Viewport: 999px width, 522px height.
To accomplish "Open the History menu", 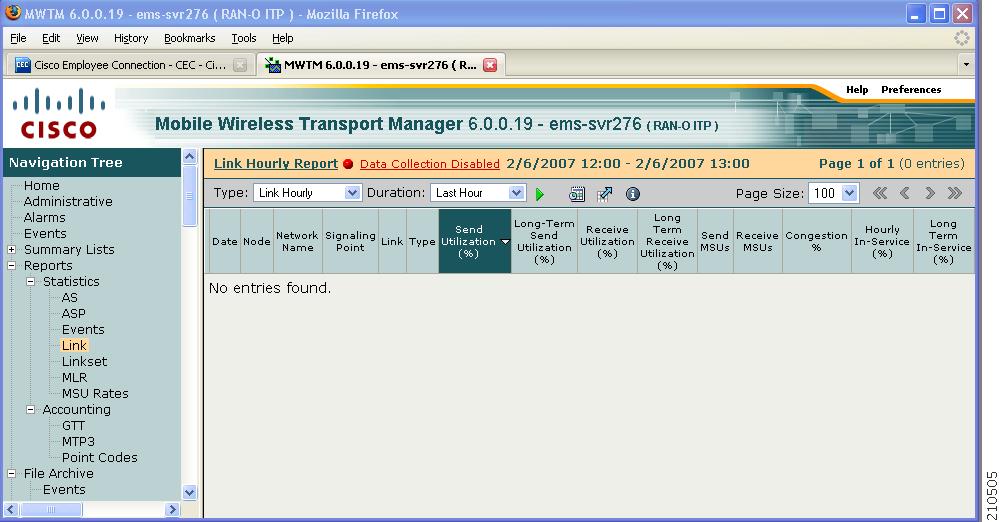I will click(x=131, y=38).
